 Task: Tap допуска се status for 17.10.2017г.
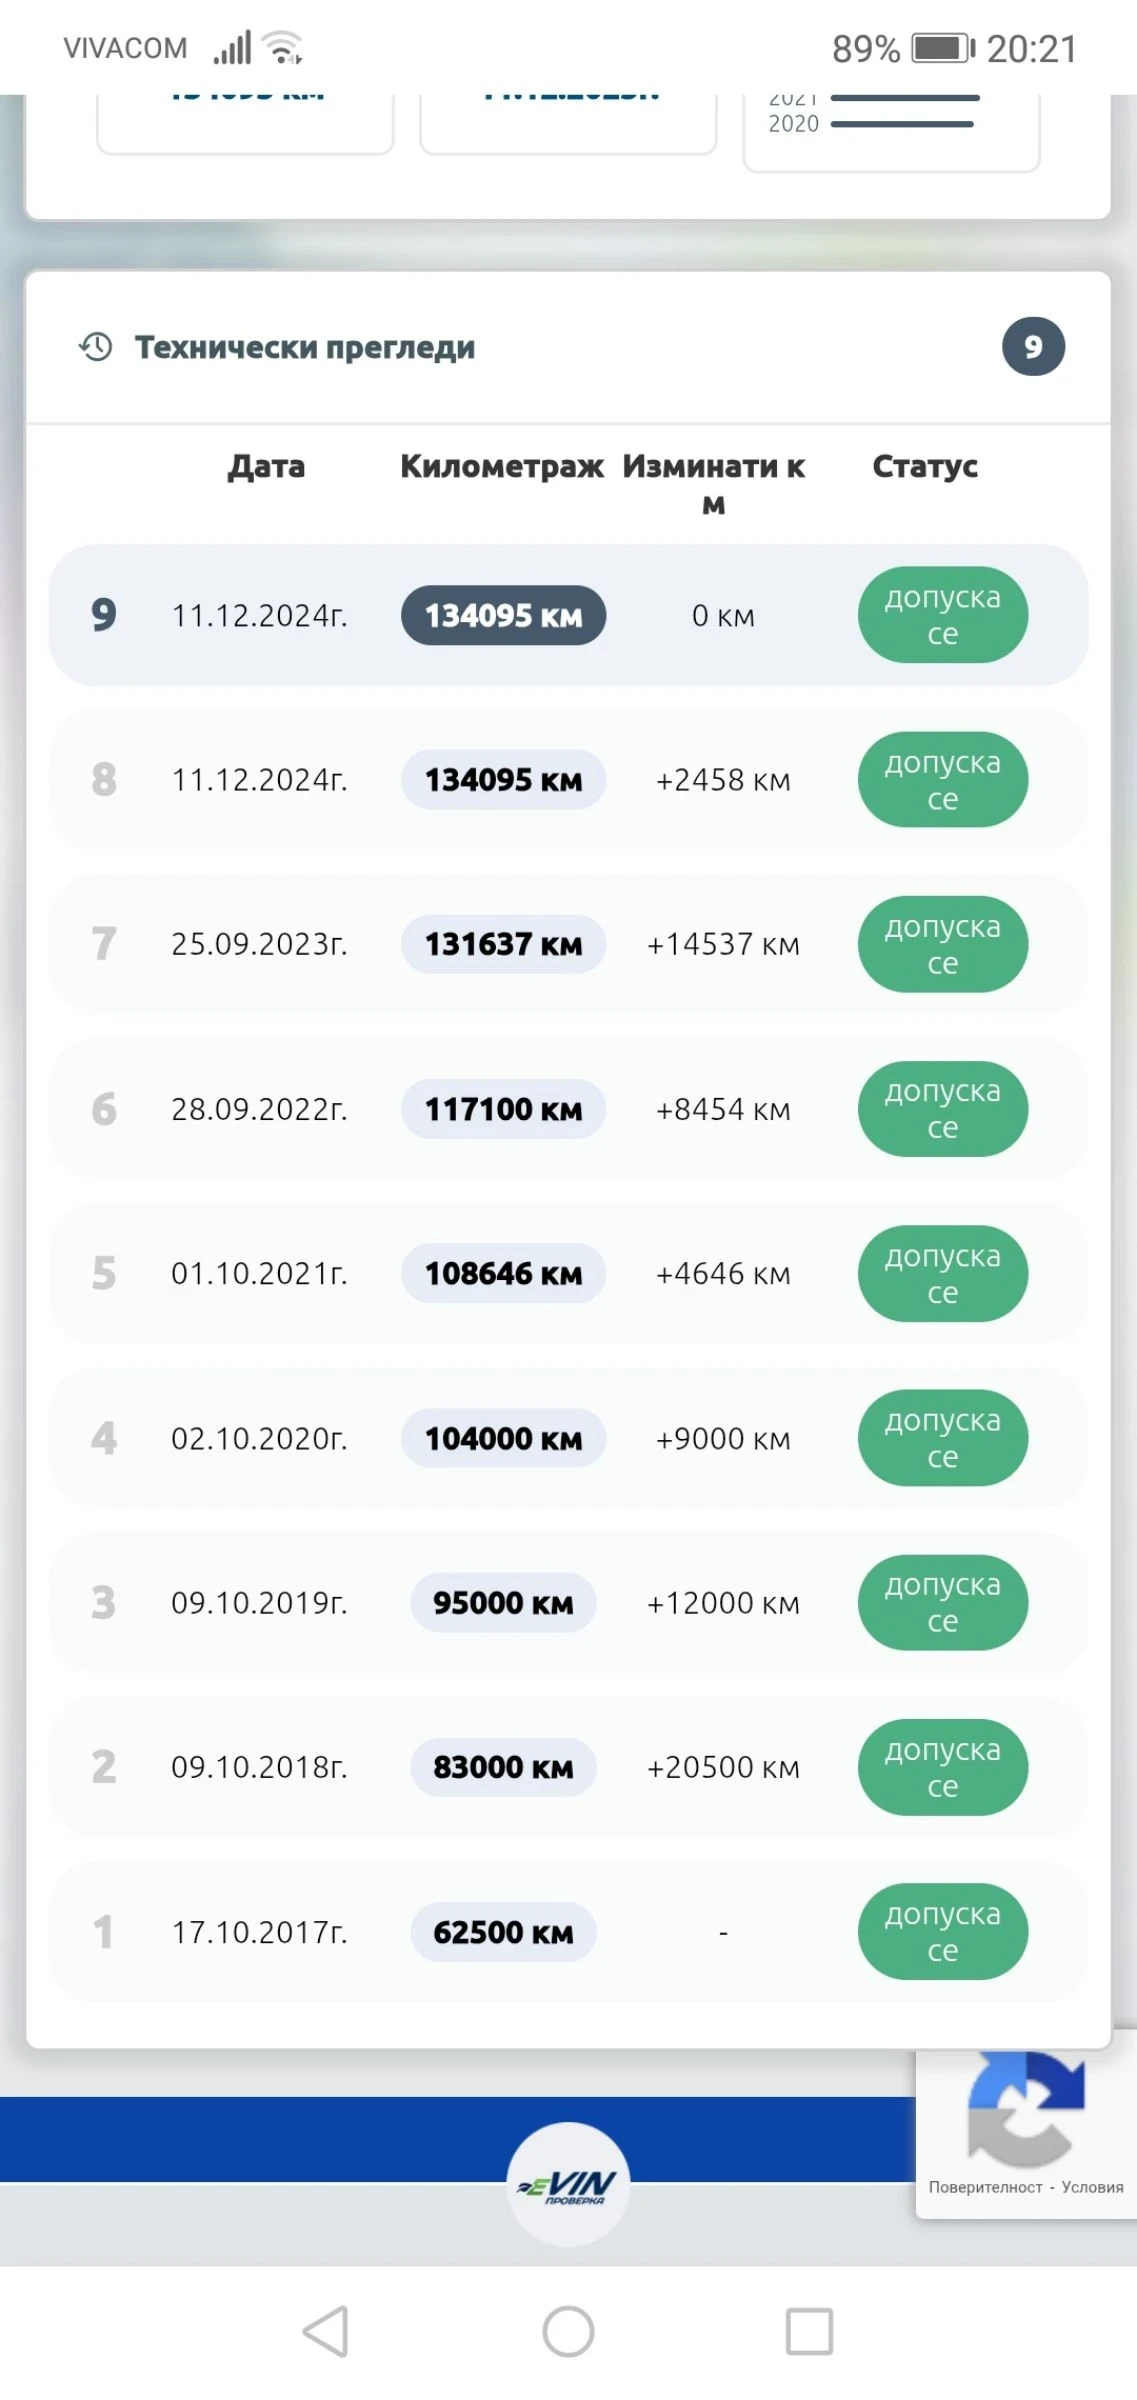(942, 1931)
